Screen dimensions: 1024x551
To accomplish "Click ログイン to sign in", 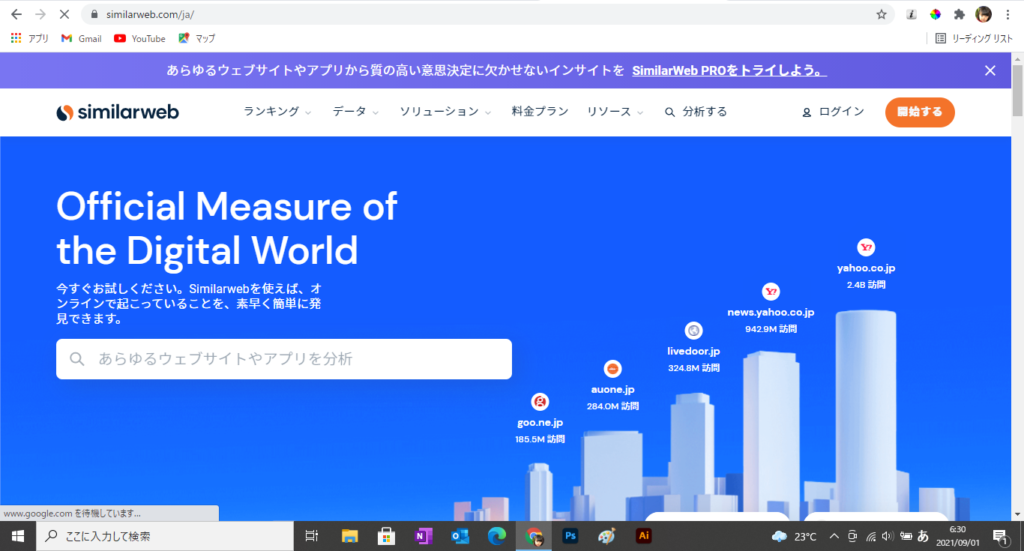I will point(833,112).
